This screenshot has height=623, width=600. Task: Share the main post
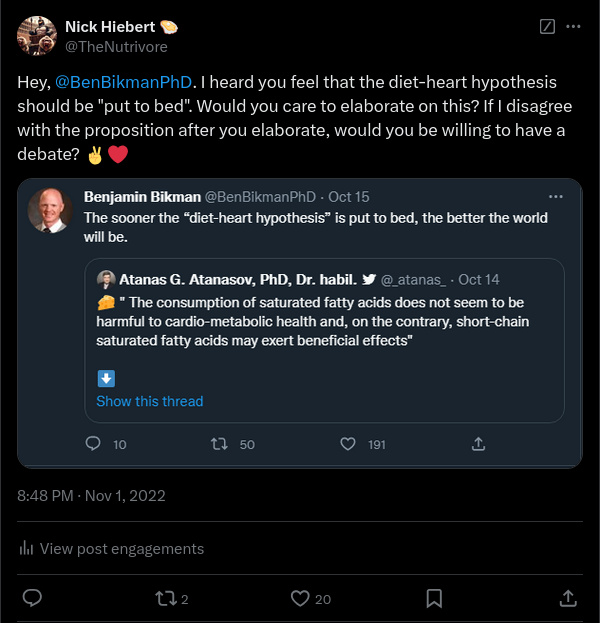[567, 598]
